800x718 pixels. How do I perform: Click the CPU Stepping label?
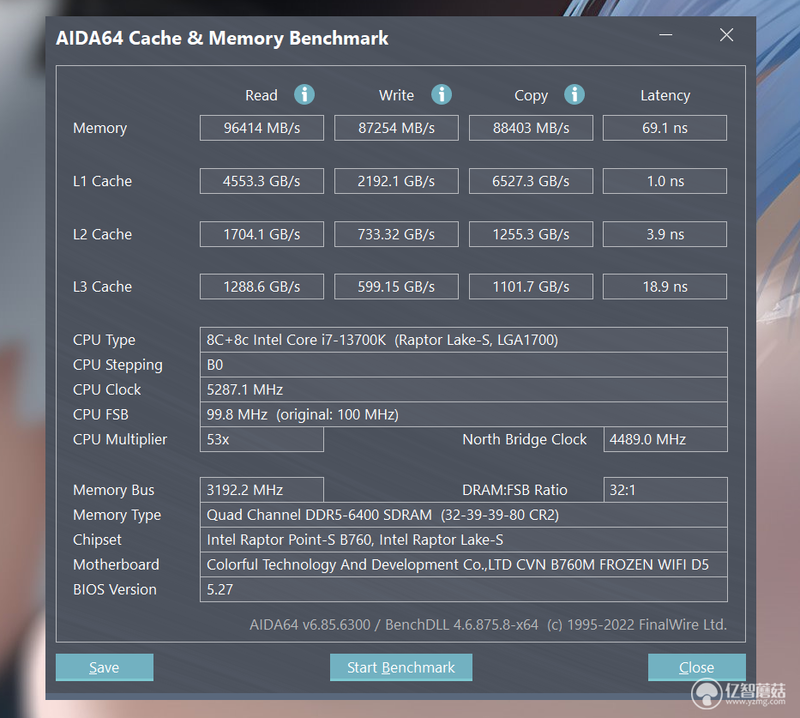118,365
